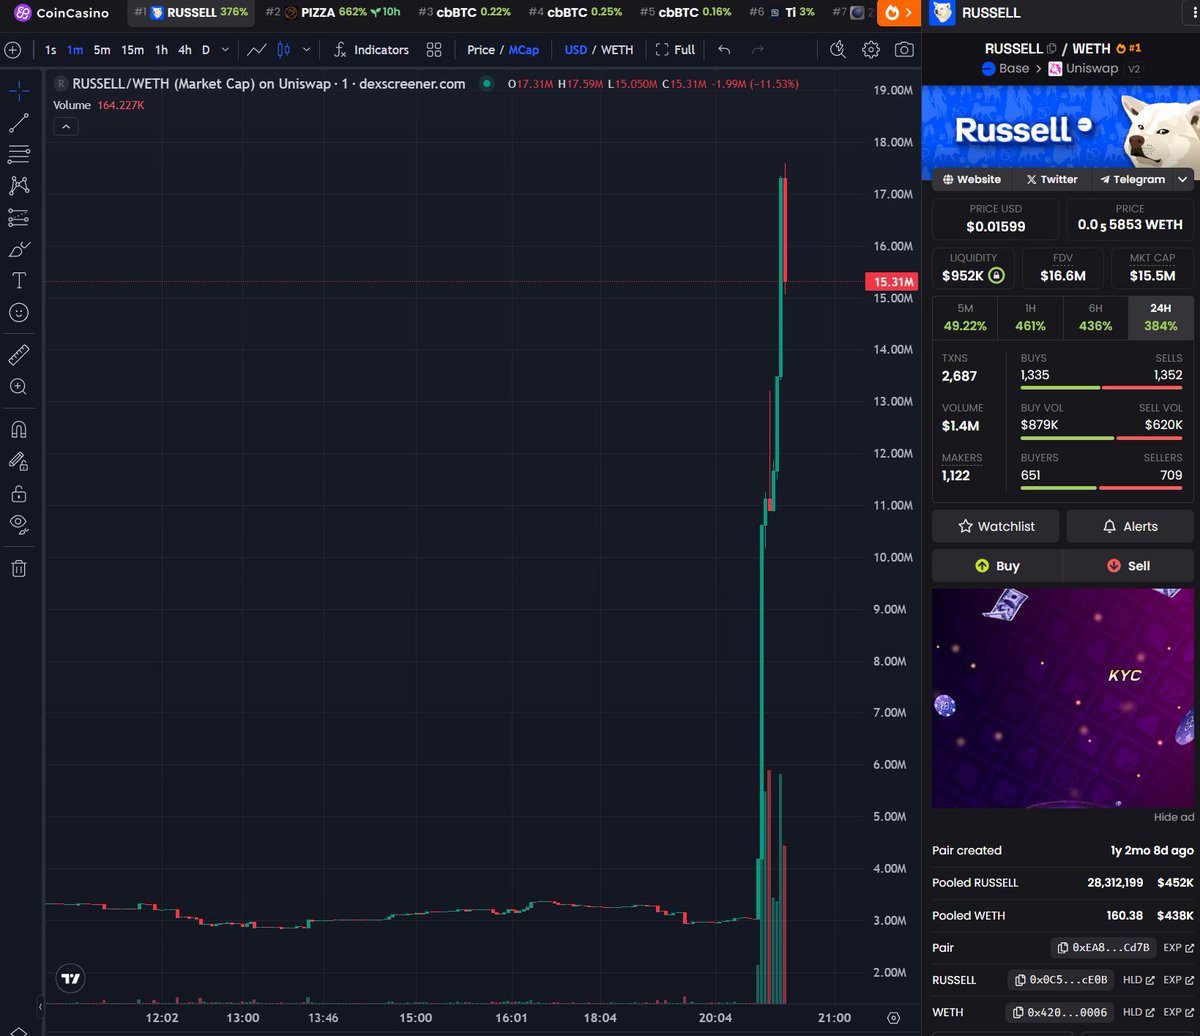The height and width of the screenshot is (1036, 1200).
Task: Open the trending PIZZA token tab
Action: tap(331, 13)
